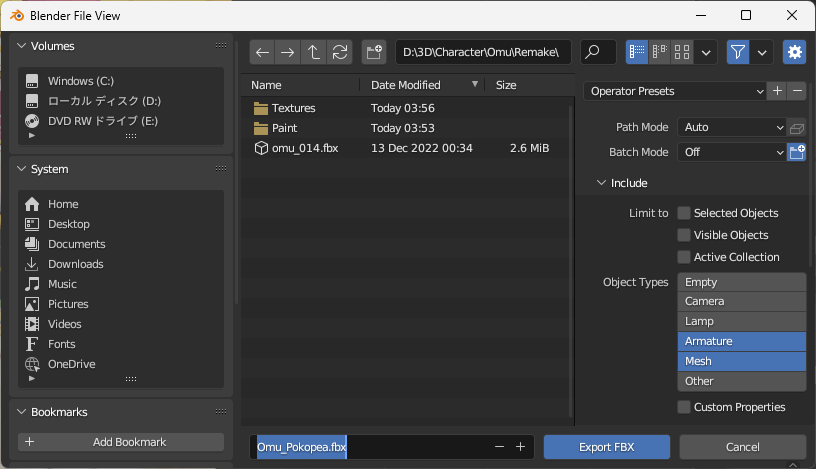The height and width of the screenshot is (469, 816).
Task: Add a new operator preset
Action: tap(778, 91)
